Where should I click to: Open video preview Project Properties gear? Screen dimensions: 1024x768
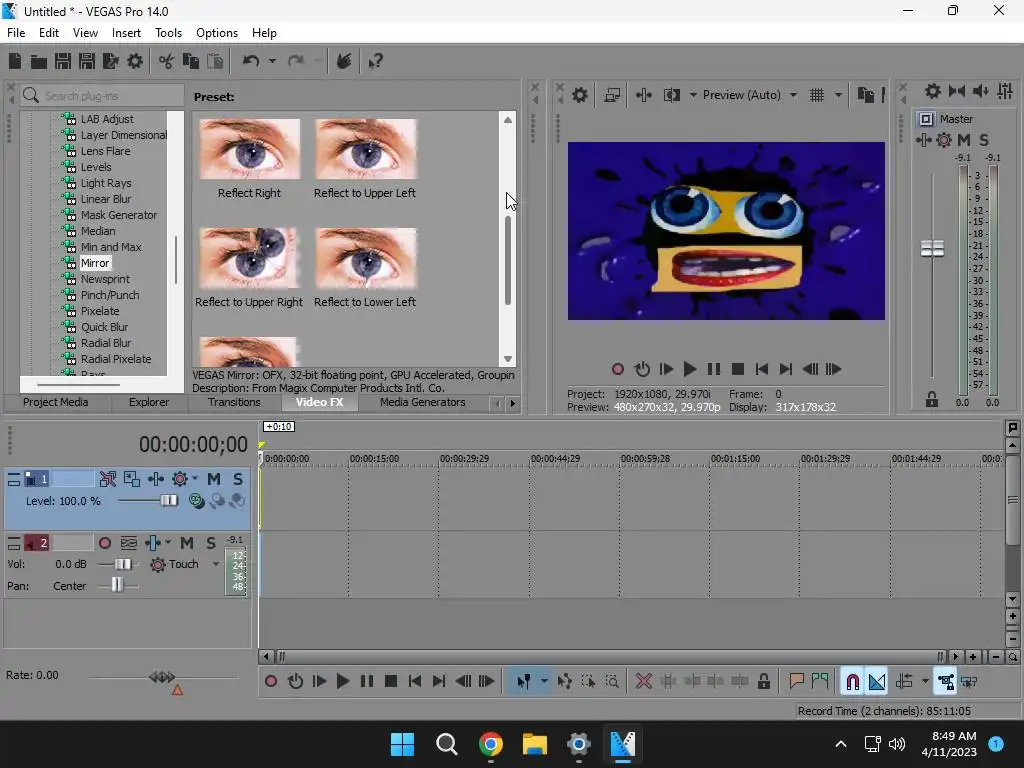(x=580, y=95)
